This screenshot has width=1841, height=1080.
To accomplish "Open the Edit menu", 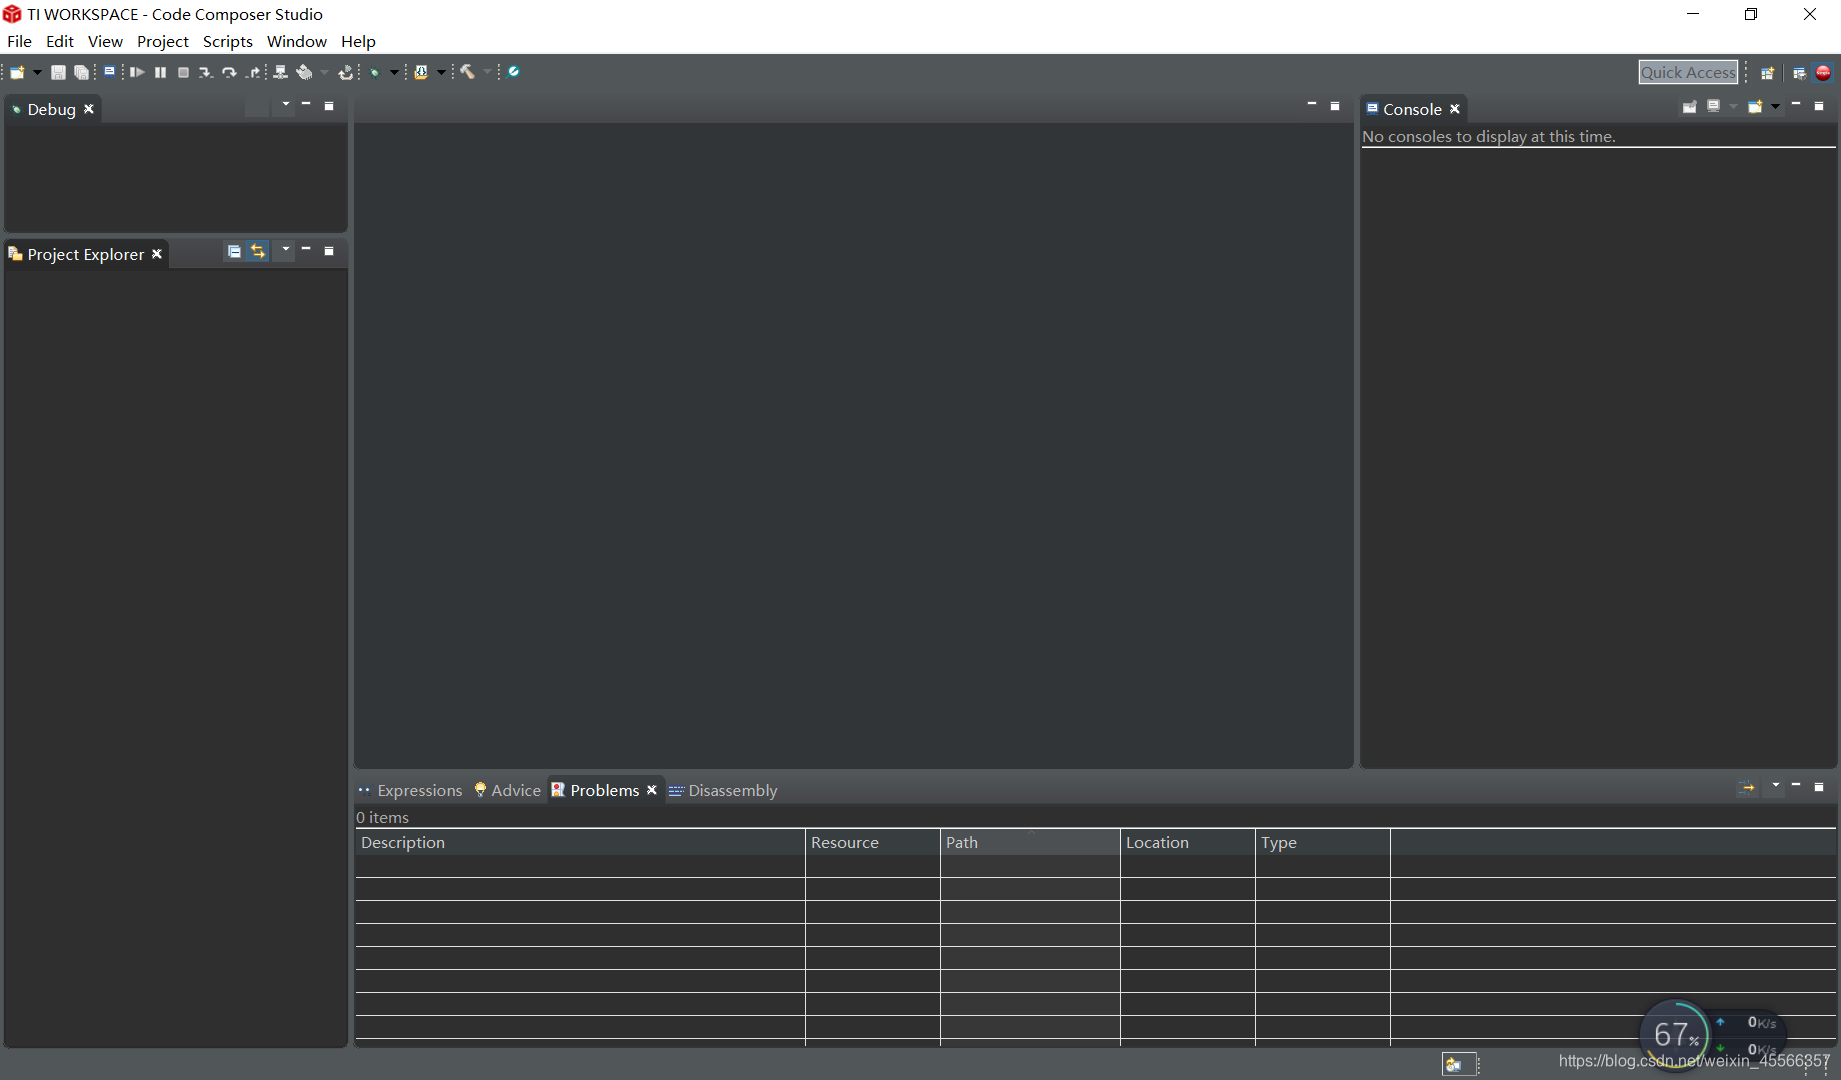I will click(60, 41).
